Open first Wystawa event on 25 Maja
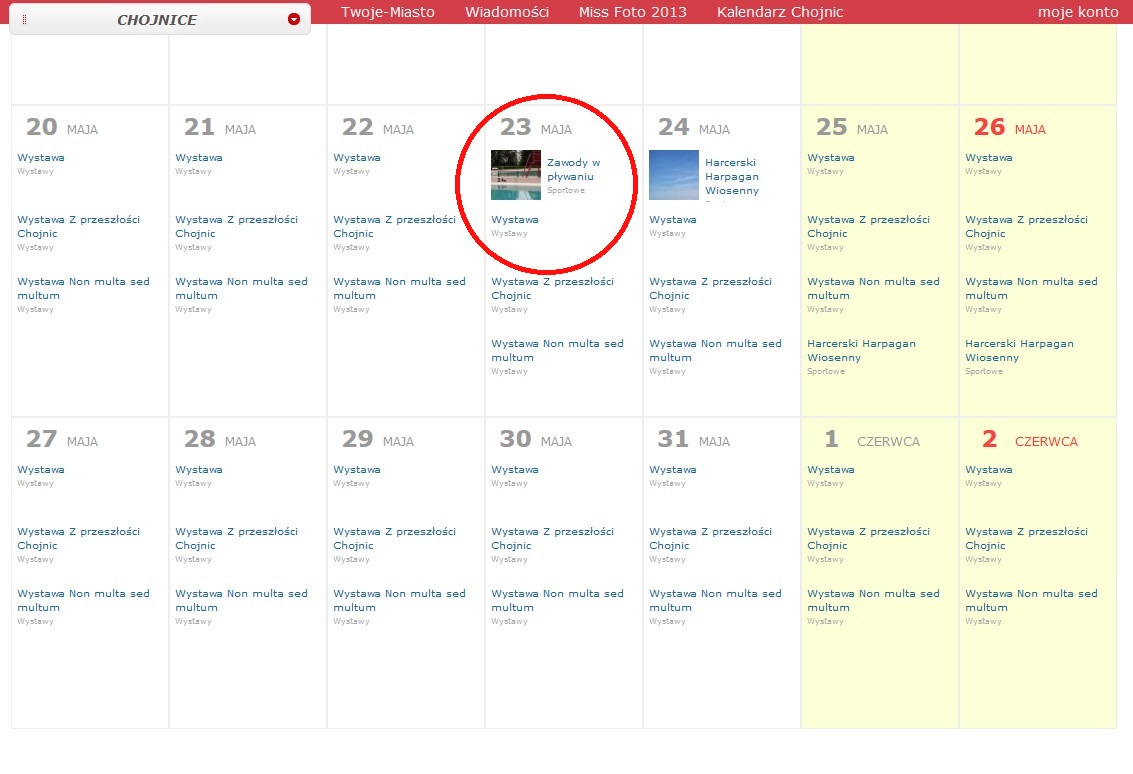 point(831,158)
